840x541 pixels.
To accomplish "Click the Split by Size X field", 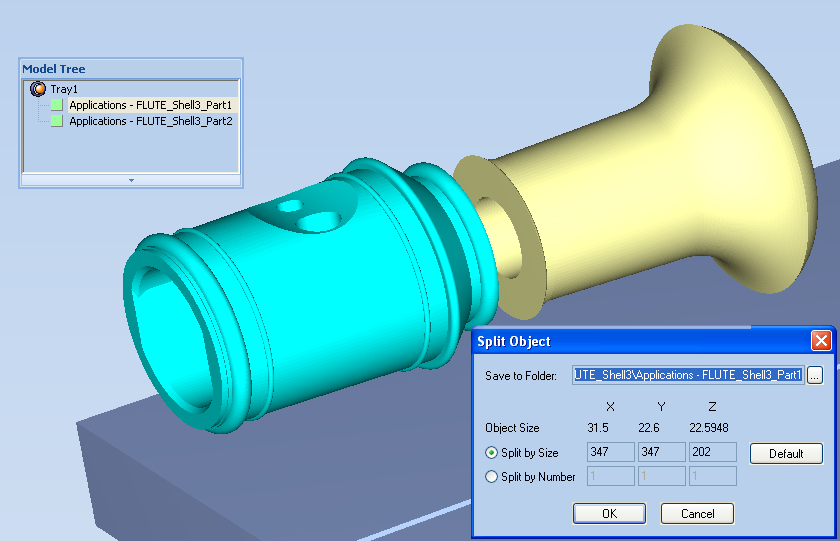I will point(610,453).
